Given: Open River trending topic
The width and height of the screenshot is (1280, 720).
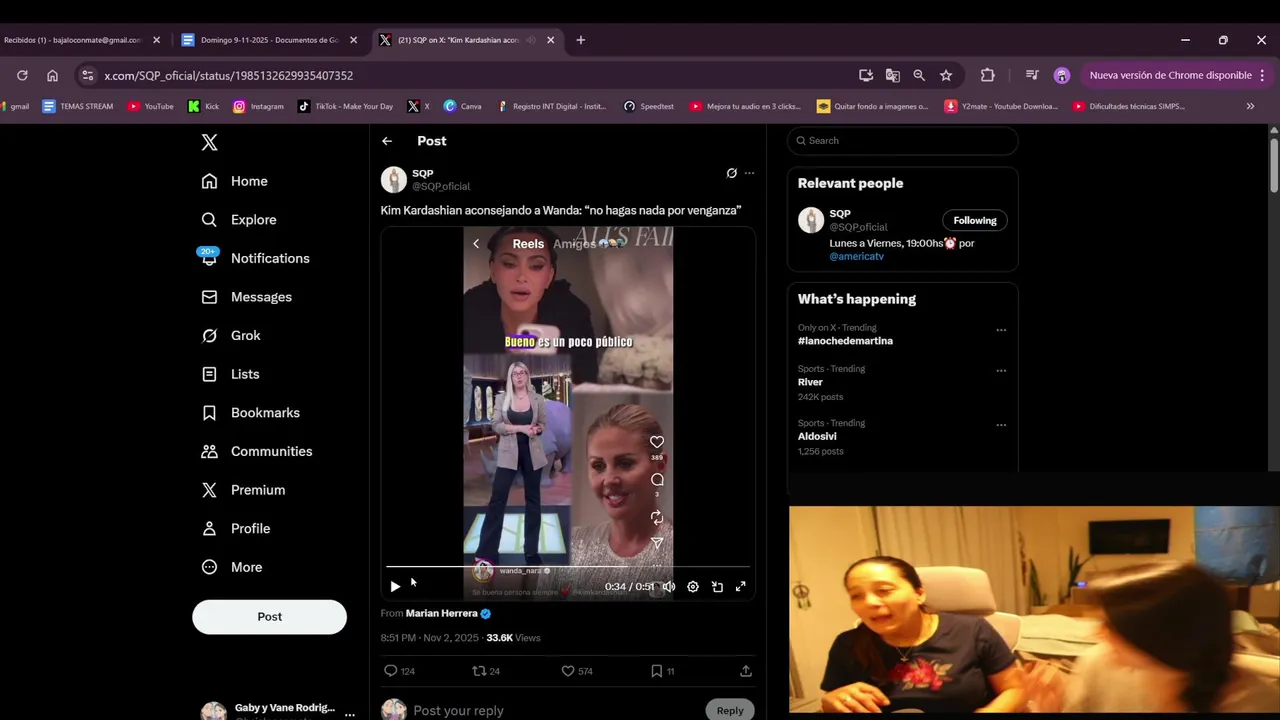Looking at the screenshot, I should (810, 382).
